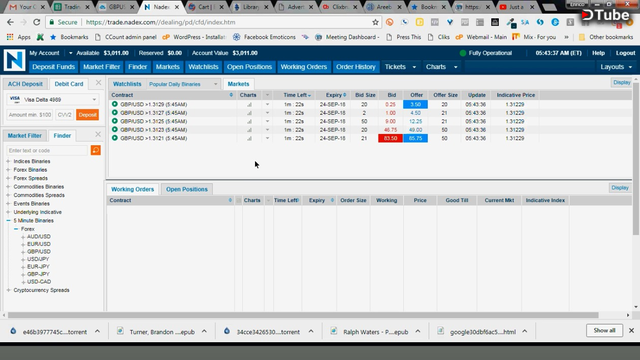This screenshot has width=640, height=360.
Task: Click the orange Deposit button
Action: pos(87,115)
